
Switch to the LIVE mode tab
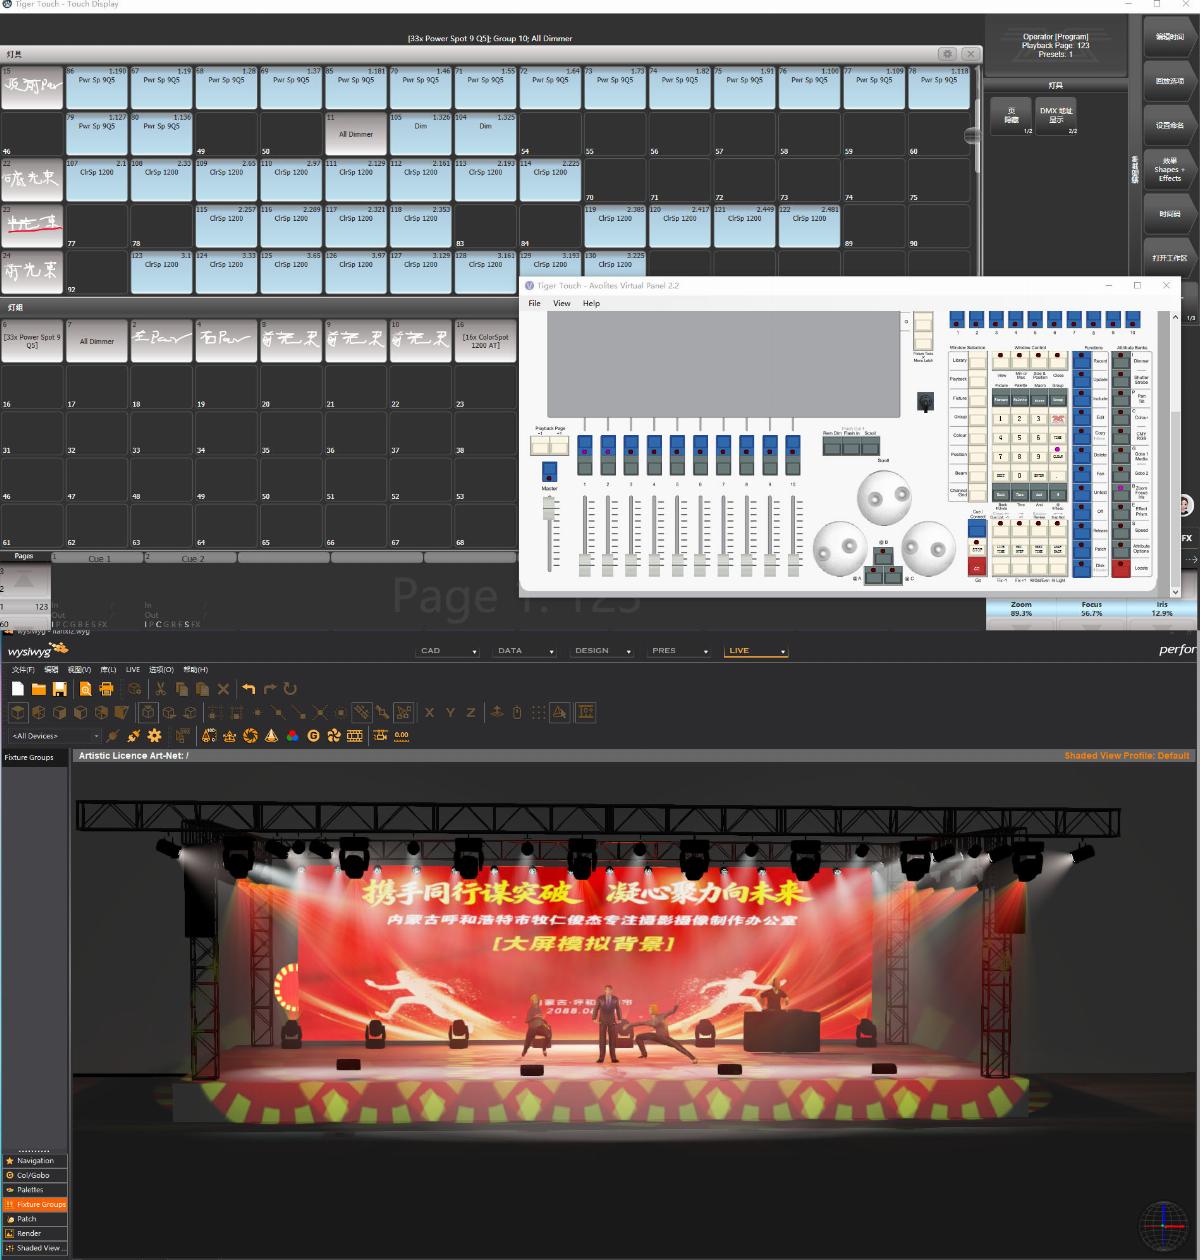(x=739, y=651)
